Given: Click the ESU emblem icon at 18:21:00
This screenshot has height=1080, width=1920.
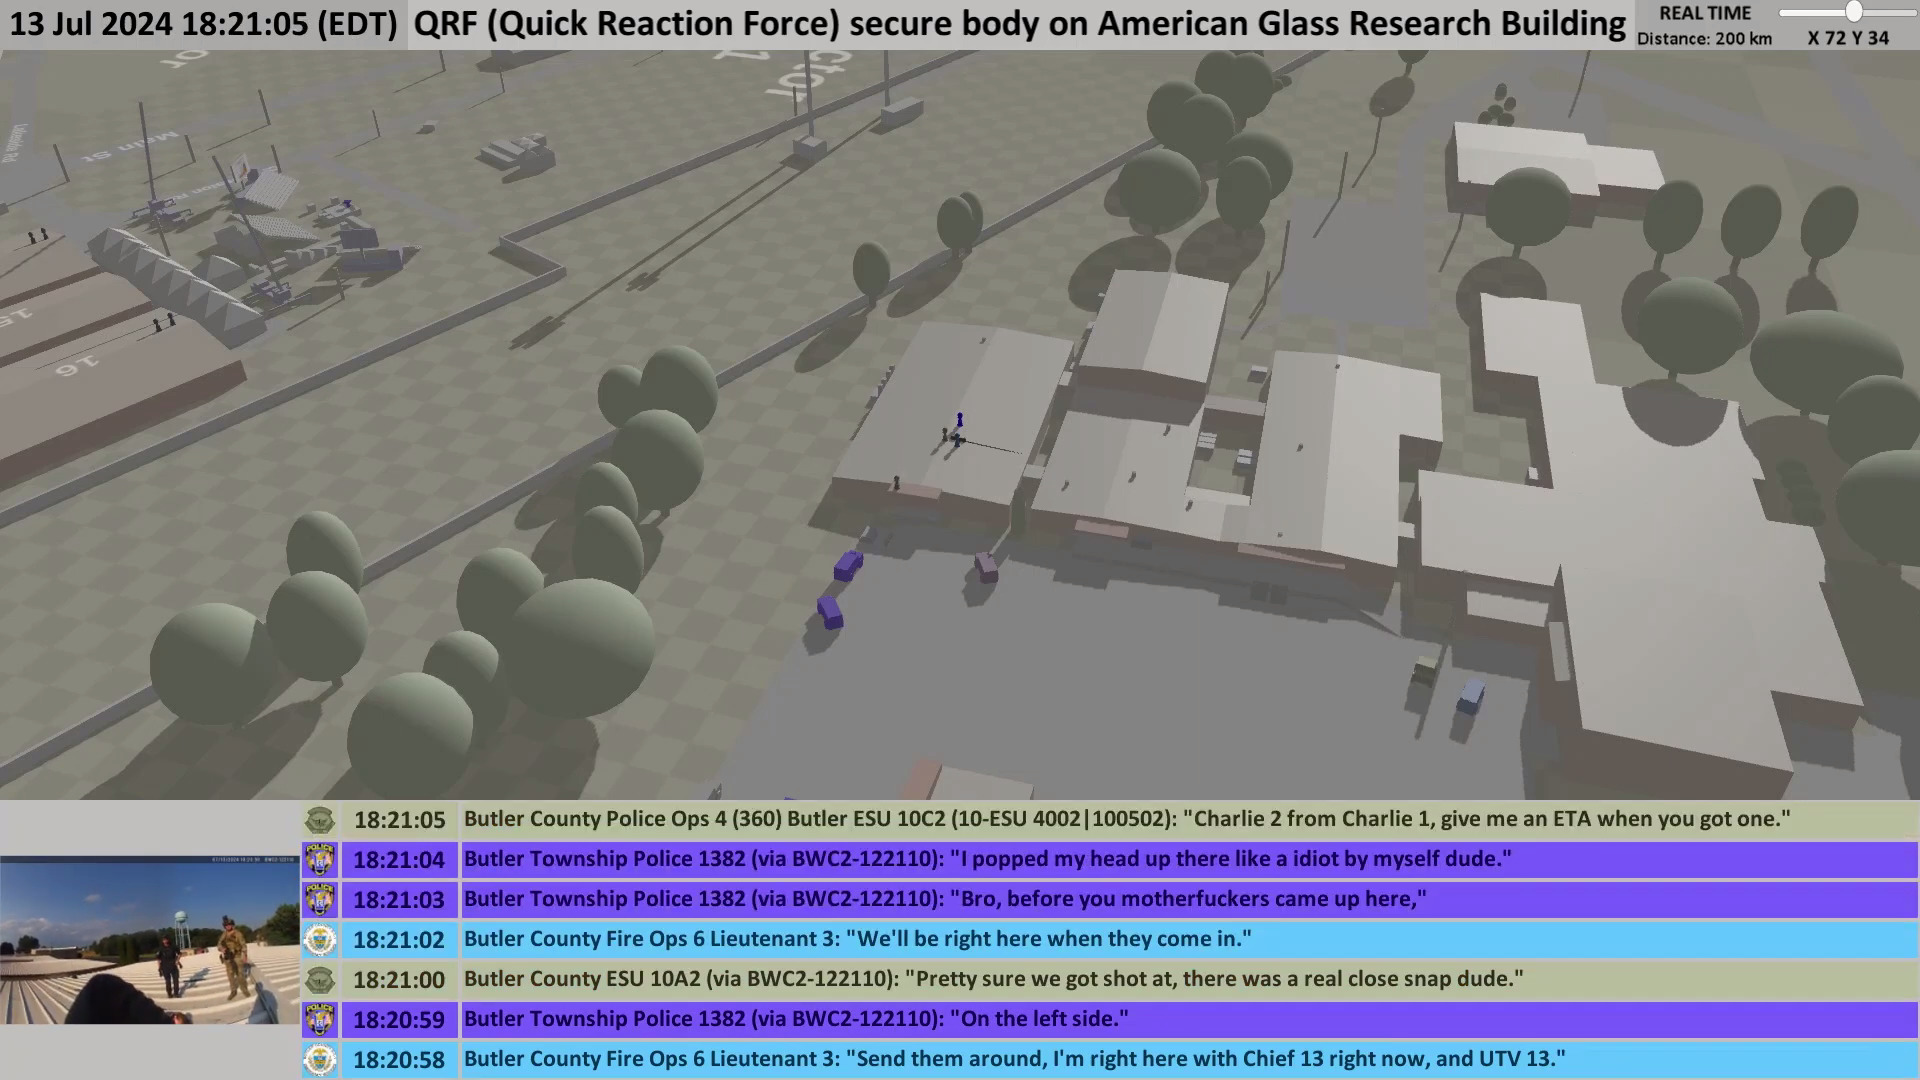Looking at the screenshot, I should [x=320, y=980].
